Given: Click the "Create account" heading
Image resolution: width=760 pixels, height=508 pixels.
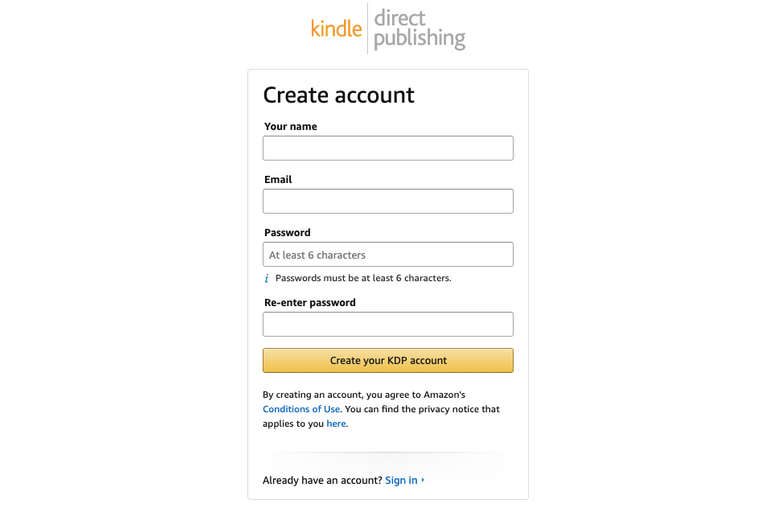Looking at the screenshot, I should (x=338, y=95).
